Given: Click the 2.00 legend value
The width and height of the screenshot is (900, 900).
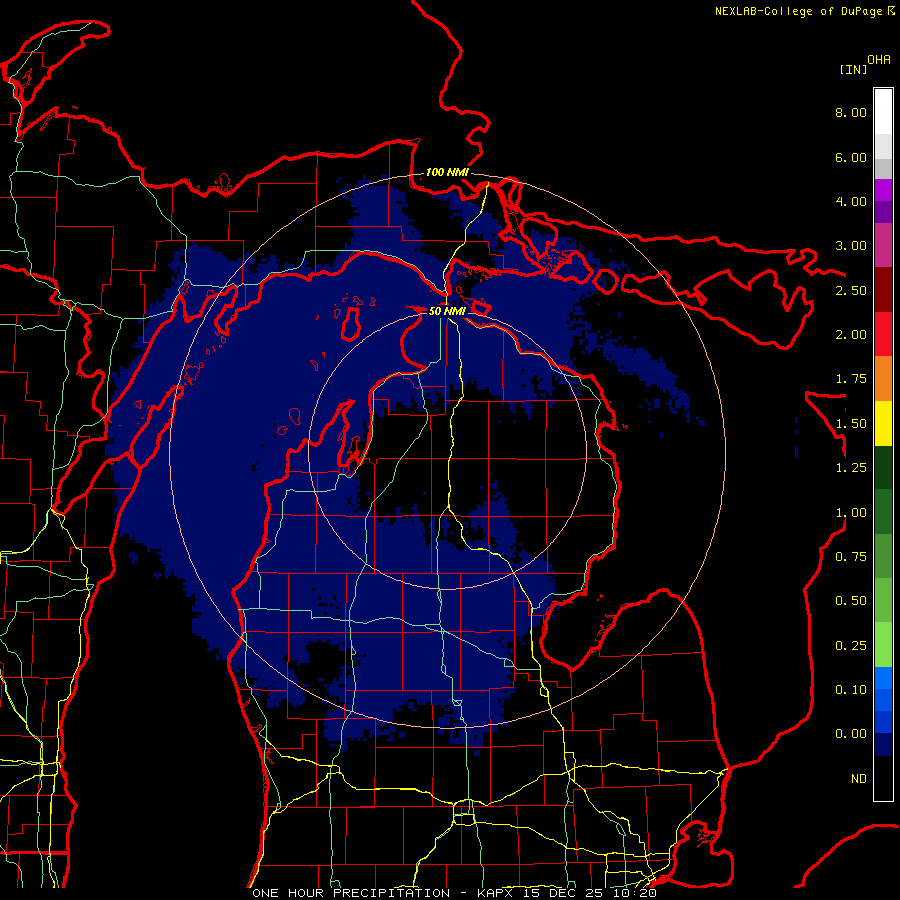Looking at the screenshot, I should [851, 335].
